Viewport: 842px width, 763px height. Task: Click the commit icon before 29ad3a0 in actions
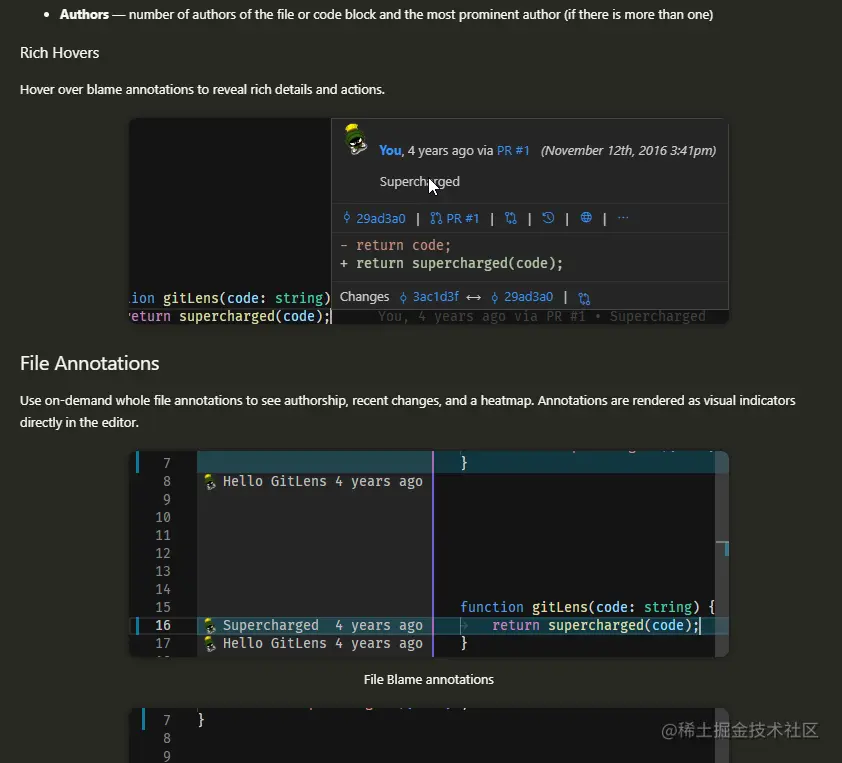click(x=347, y=218)
